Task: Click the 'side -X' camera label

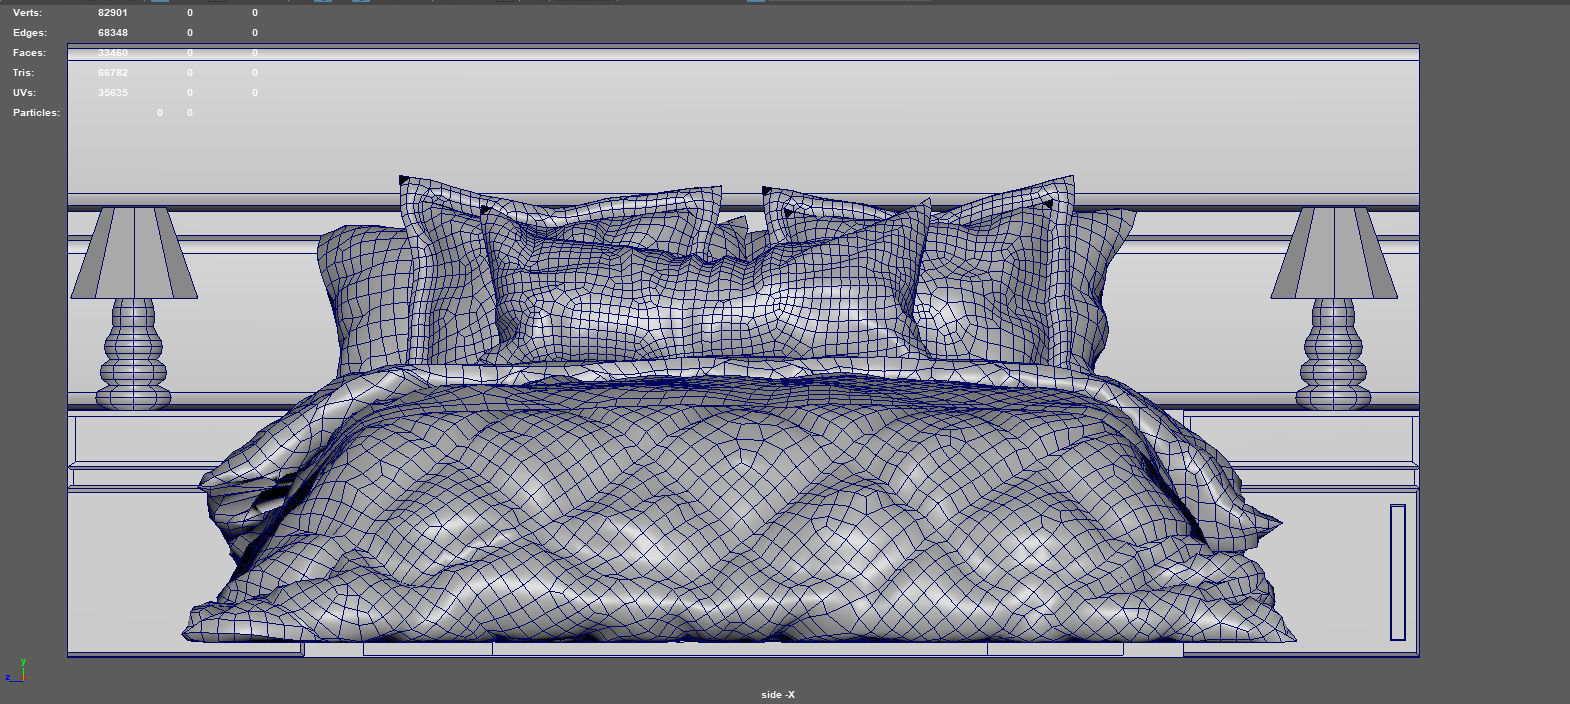Action: click(778, 695)
